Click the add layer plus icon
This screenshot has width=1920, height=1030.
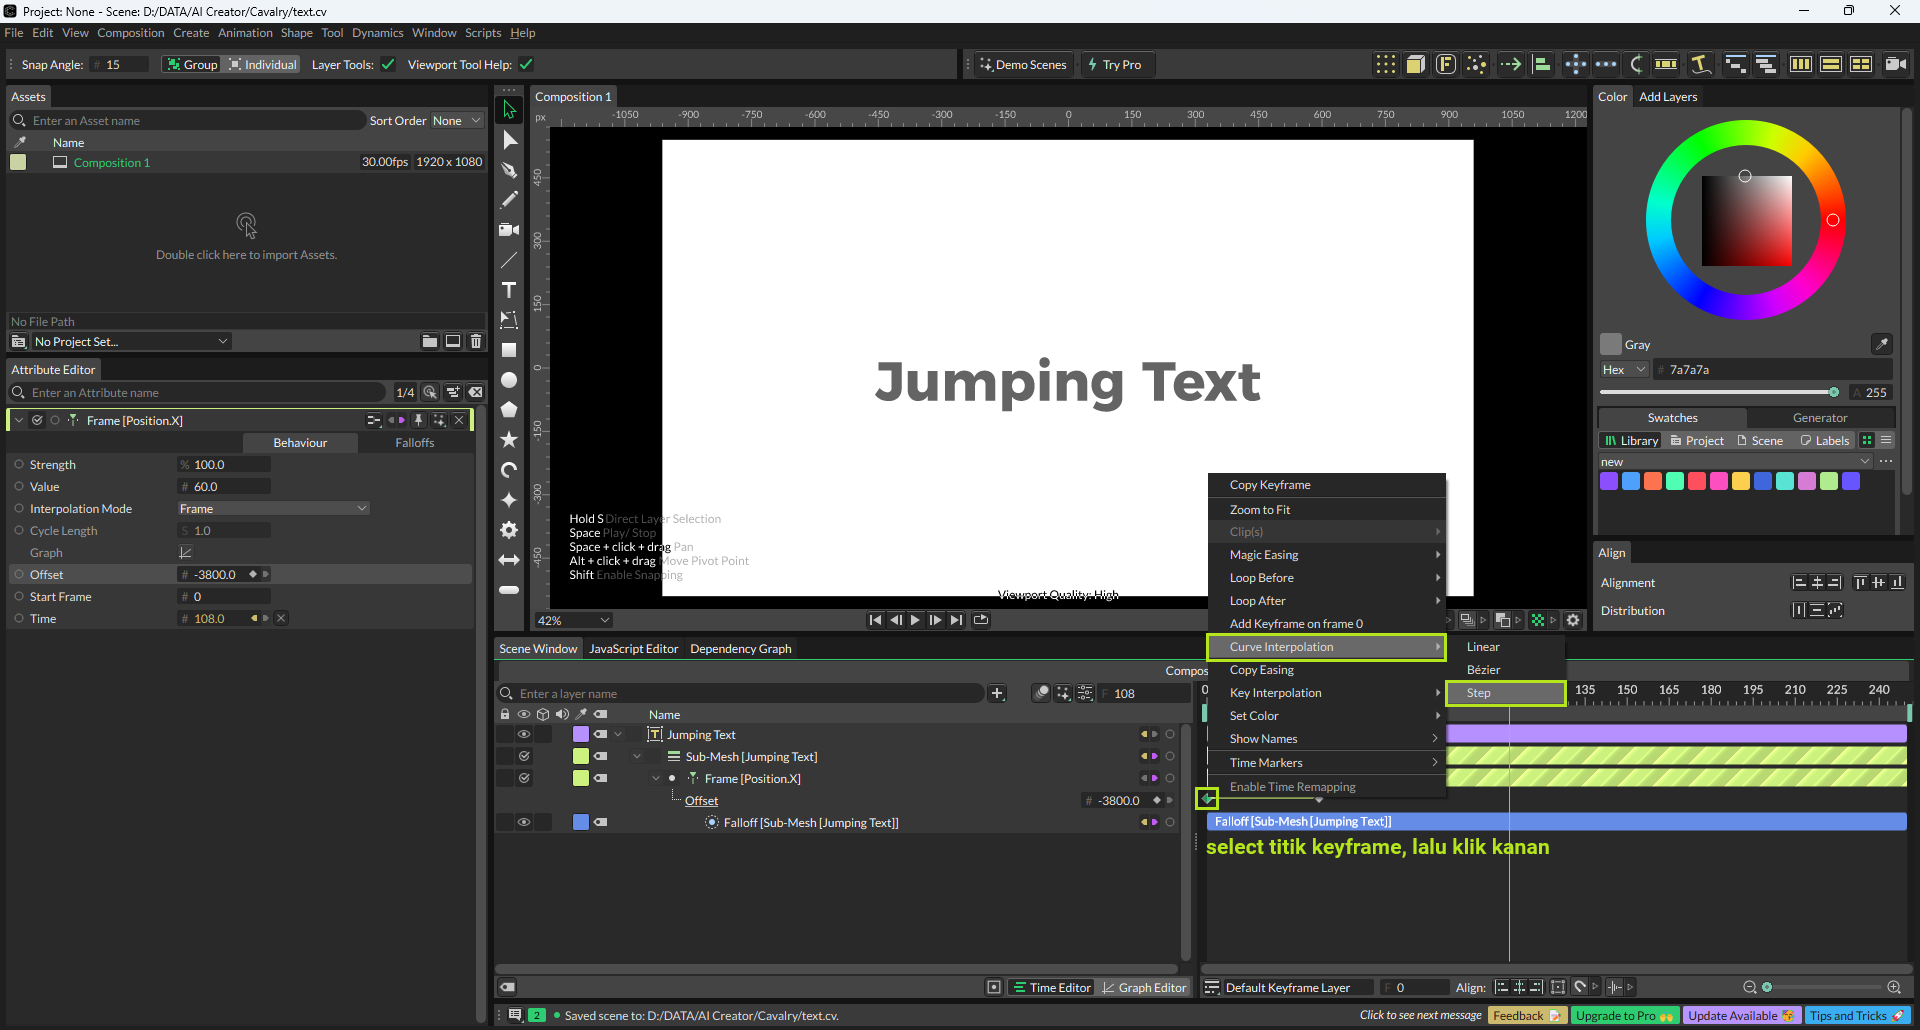click(997, 694)
